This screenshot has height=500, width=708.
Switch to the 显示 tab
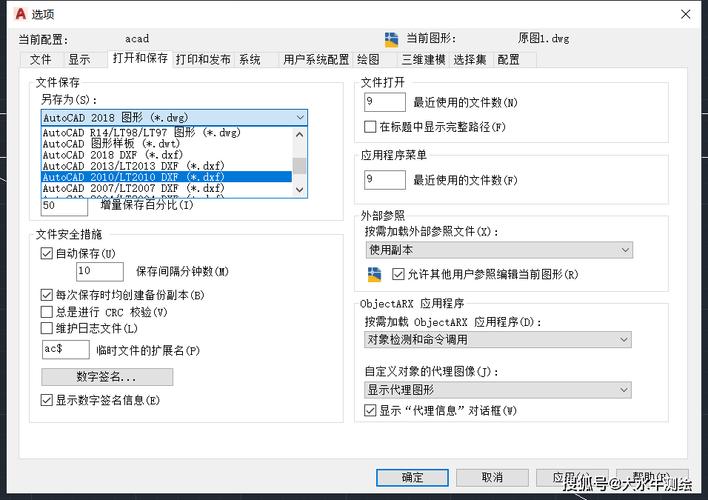[79, 60]
